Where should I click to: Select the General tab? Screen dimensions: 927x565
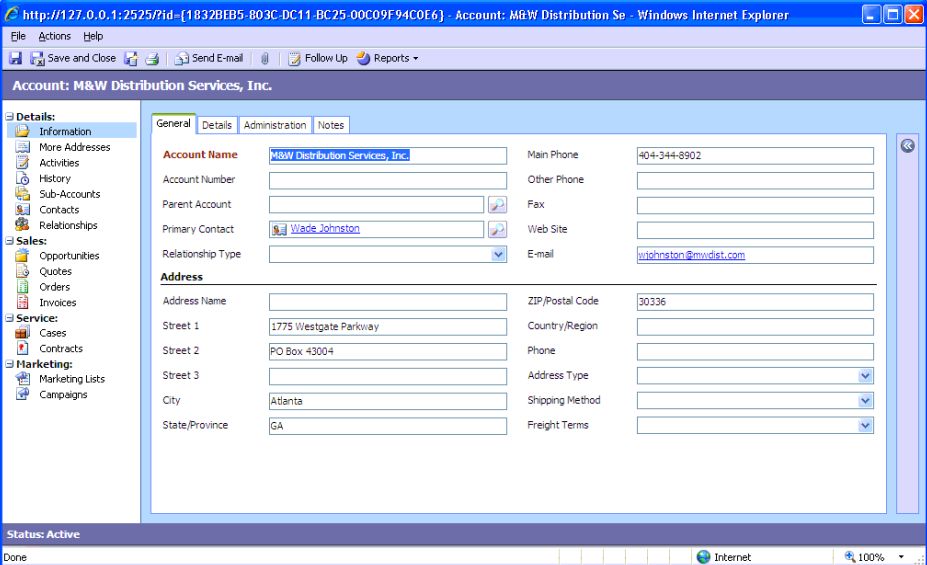[x=173, y=124]
